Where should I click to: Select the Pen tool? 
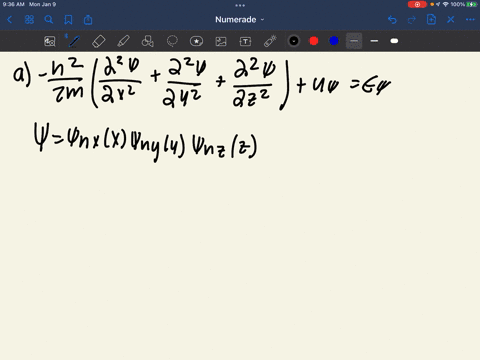[74, 41]
